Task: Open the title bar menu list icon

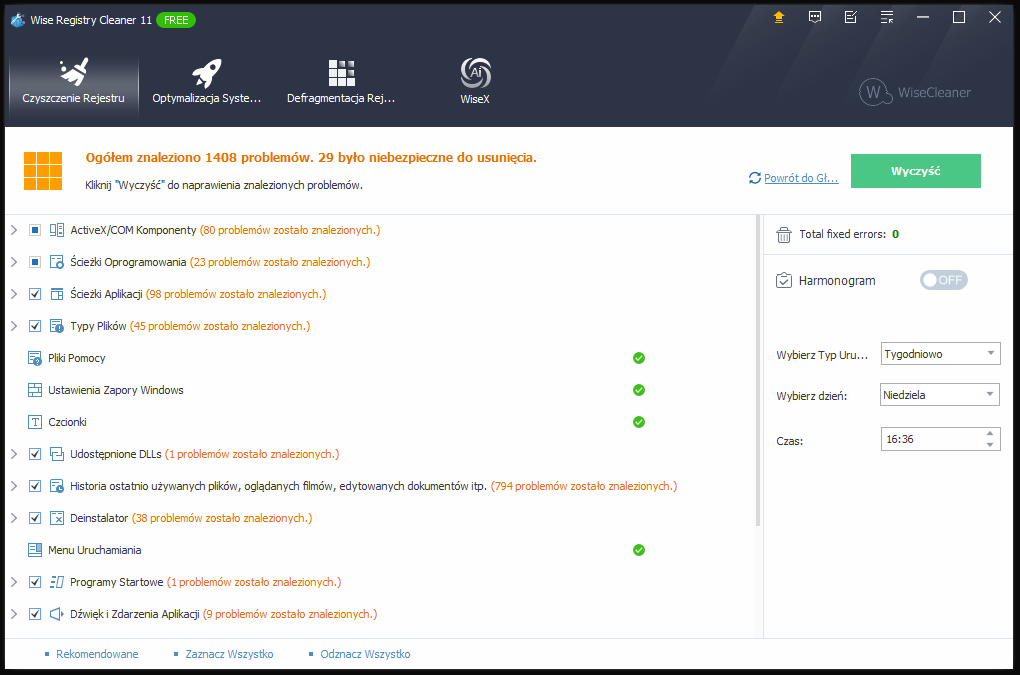Action: click(887, 17)
